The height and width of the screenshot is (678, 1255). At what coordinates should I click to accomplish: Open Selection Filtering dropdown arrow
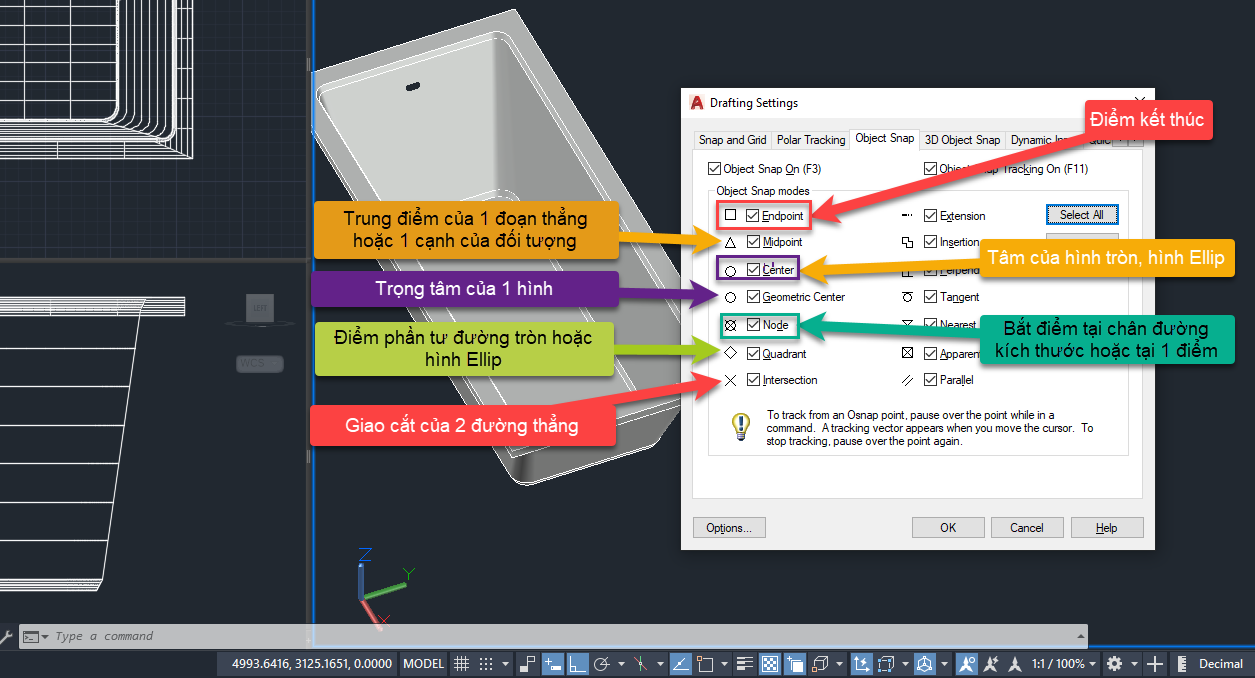(905, 663)
